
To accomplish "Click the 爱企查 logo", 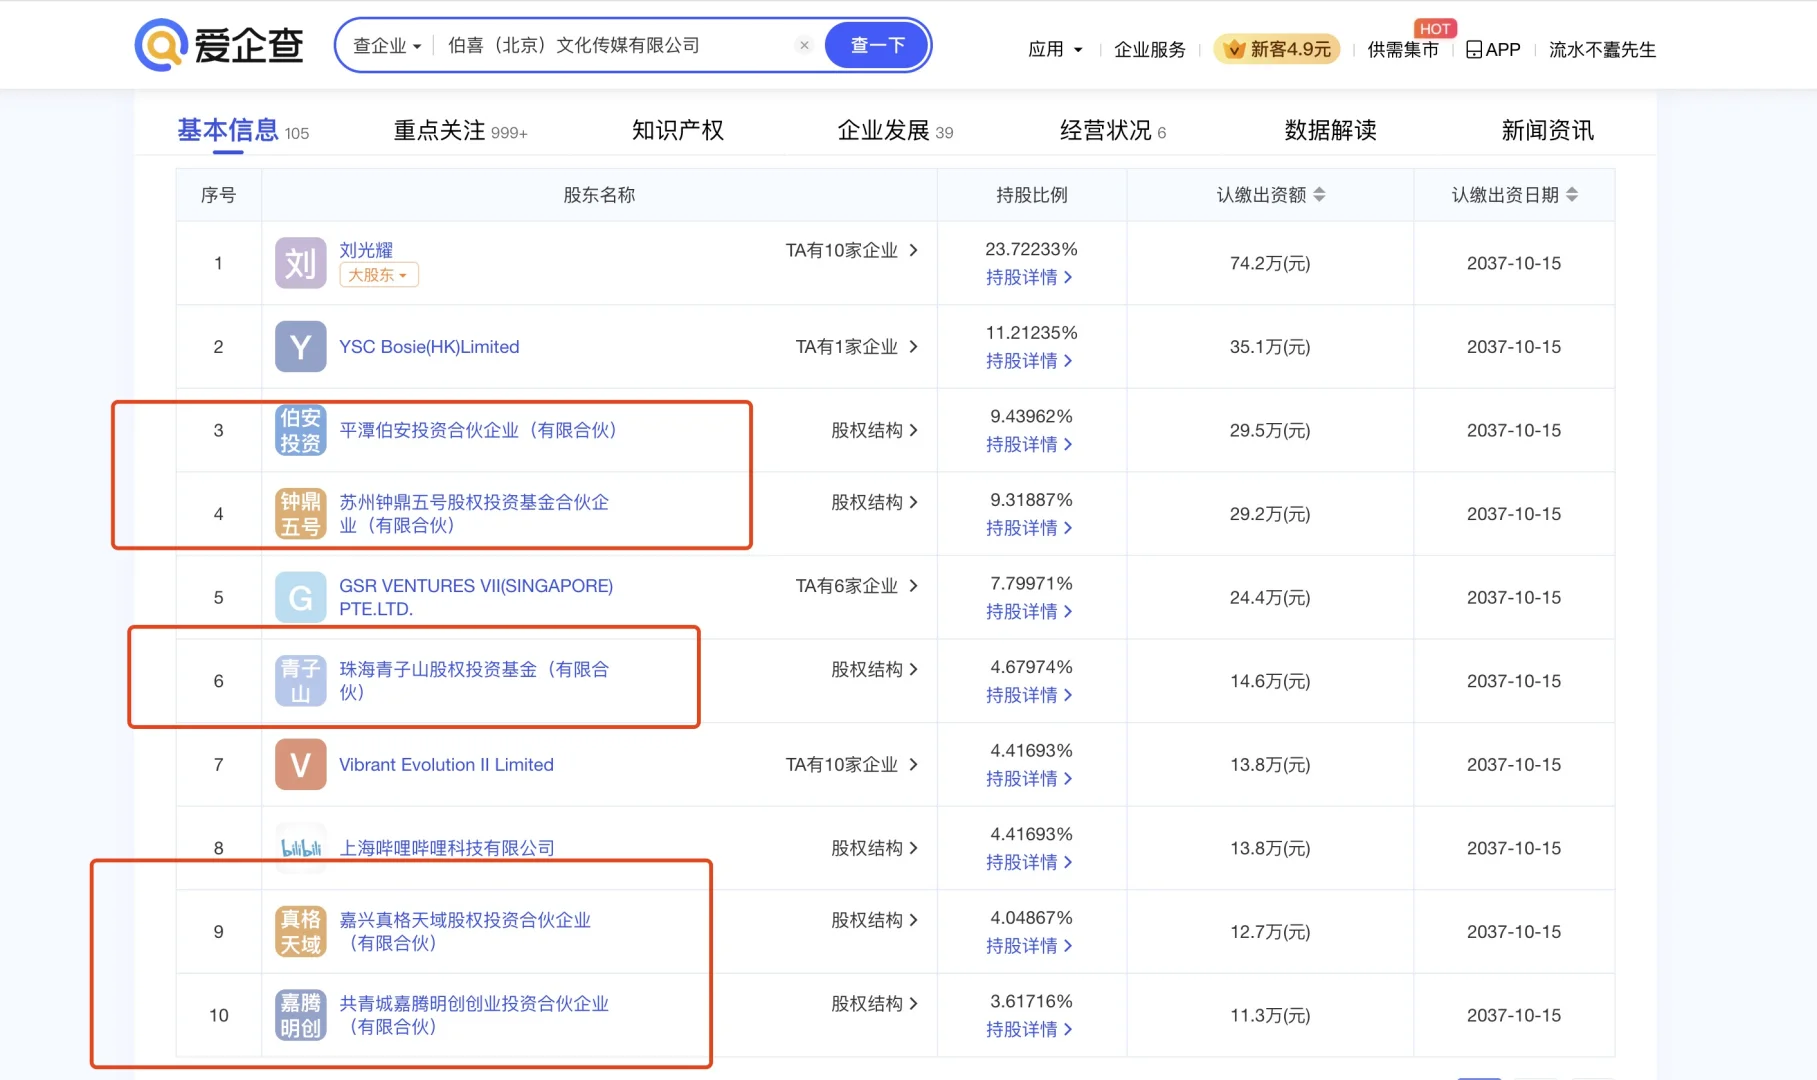I will (x=219, y=45).
